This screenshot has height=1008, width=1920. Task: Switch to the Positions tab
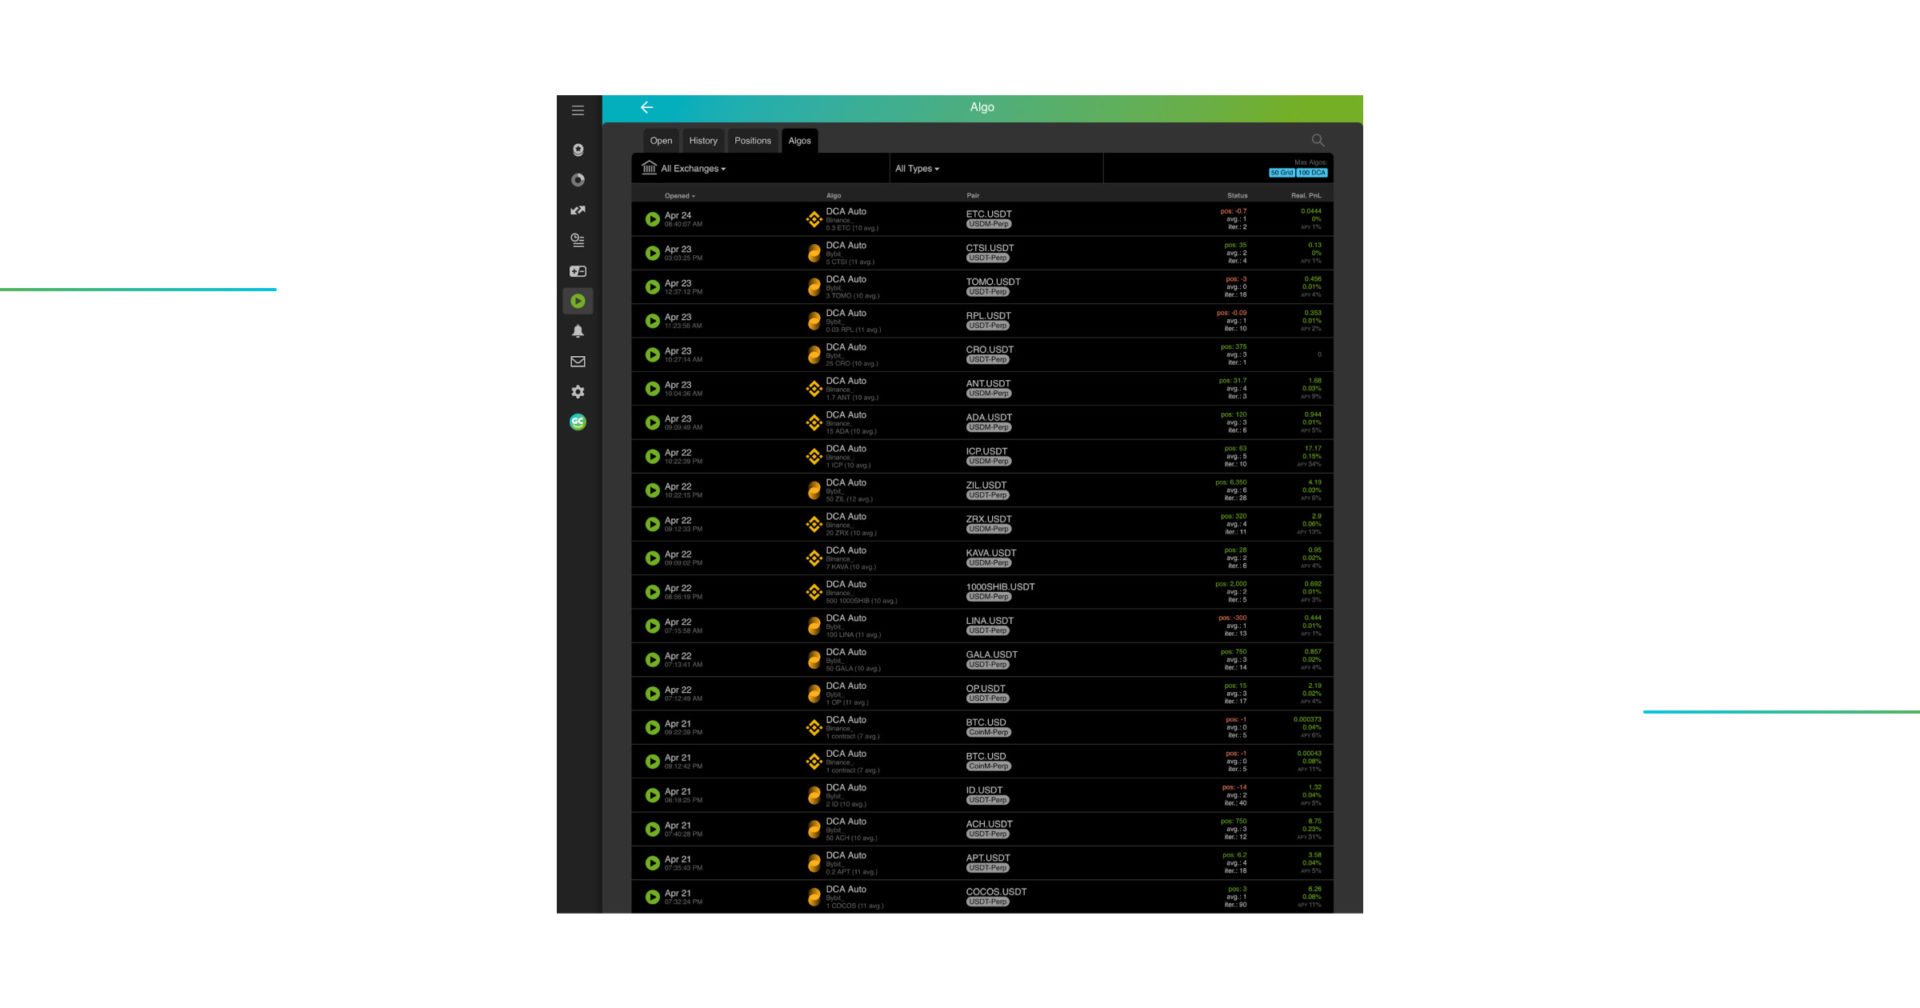[x=752, y=140]
